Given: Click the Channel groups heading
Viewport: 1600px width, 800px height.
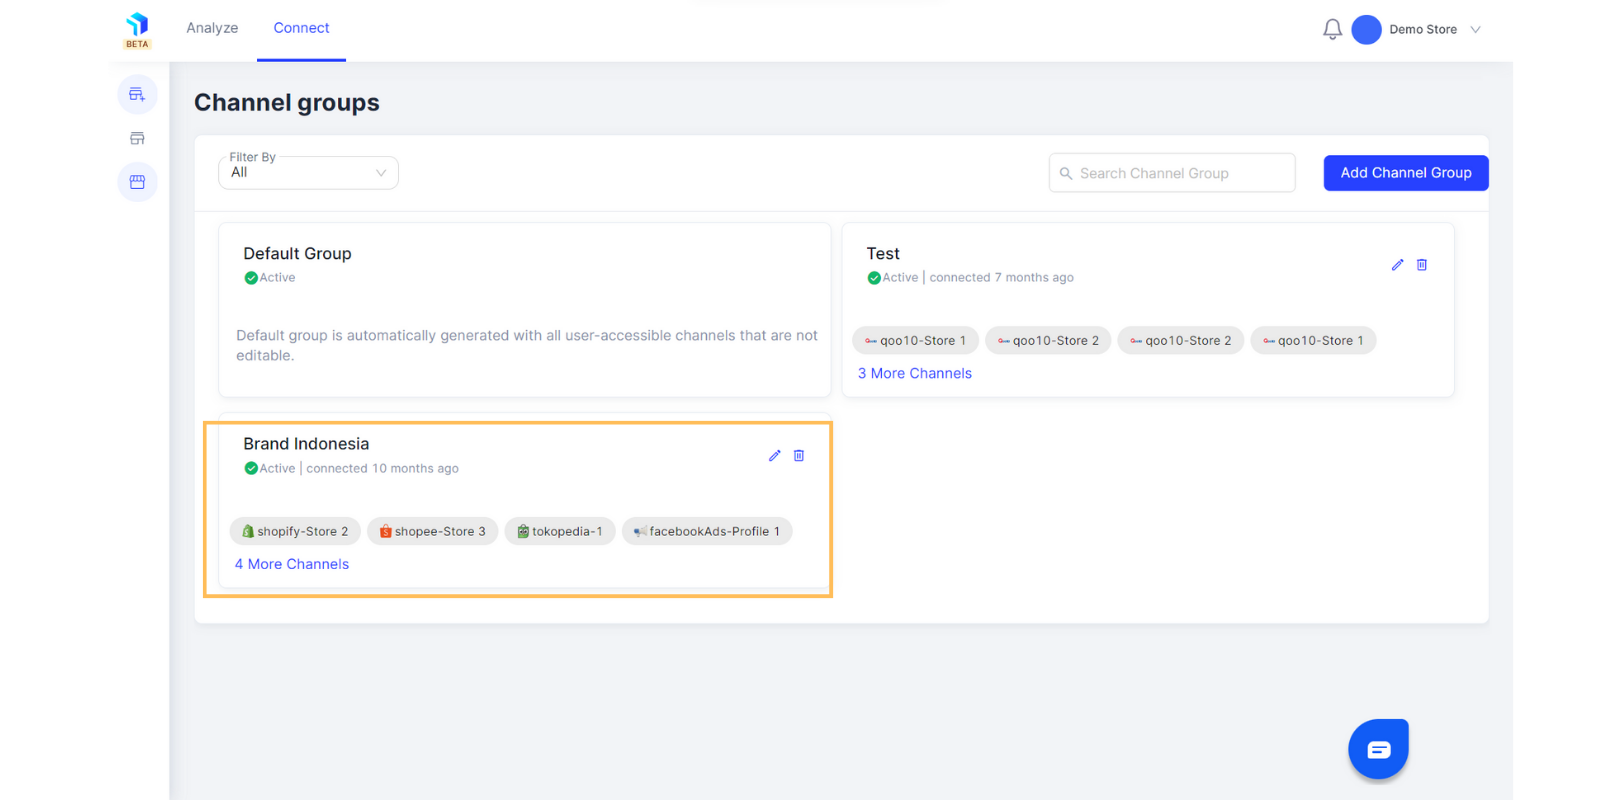Looking at the screenshot, I should point(287,102).
